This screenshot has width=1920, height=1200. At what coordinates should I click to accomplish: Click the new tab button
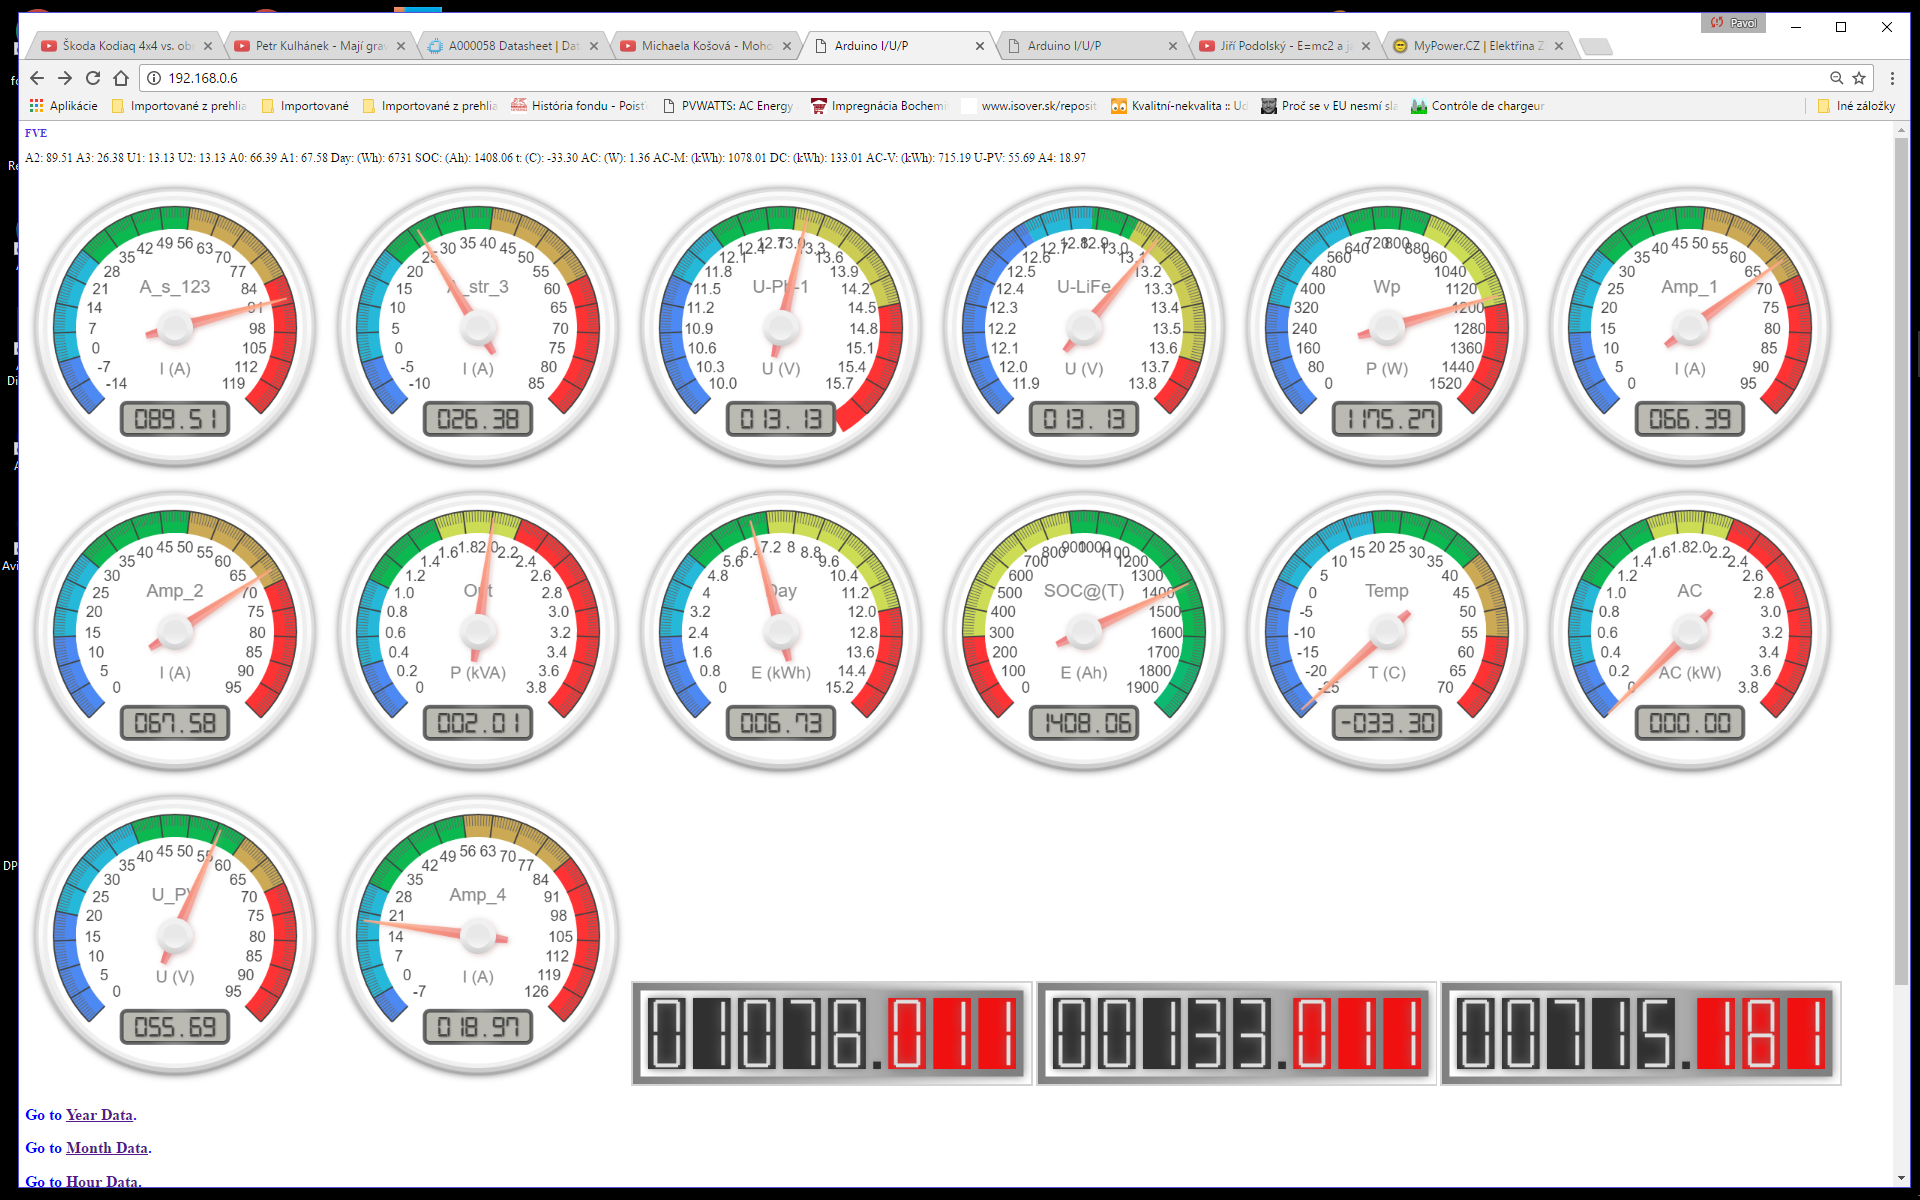point(1595,46)
